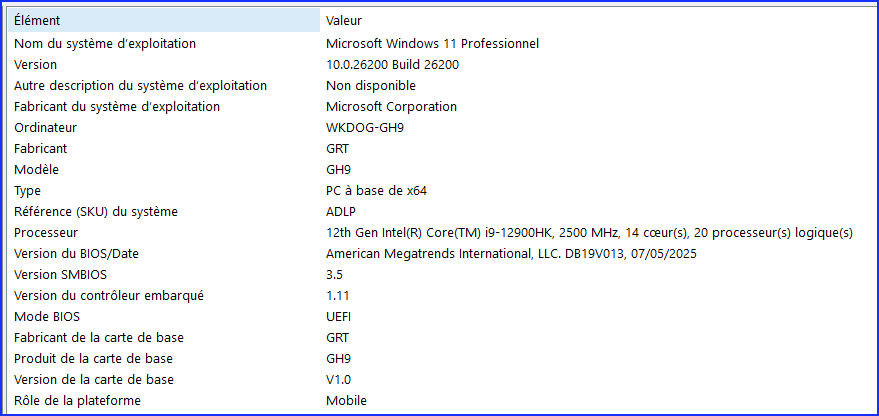
Task: Click value 10.0.26200 Build 26200
Action: [392, 64]
